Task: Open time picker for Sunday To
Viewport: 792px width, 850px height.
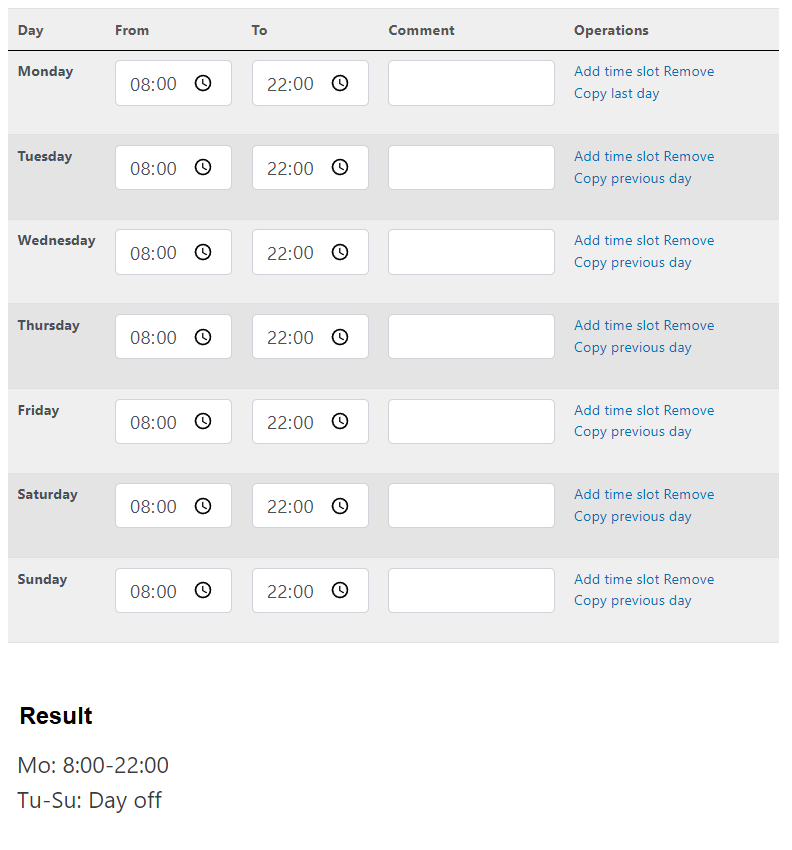Action: (340, 591)
